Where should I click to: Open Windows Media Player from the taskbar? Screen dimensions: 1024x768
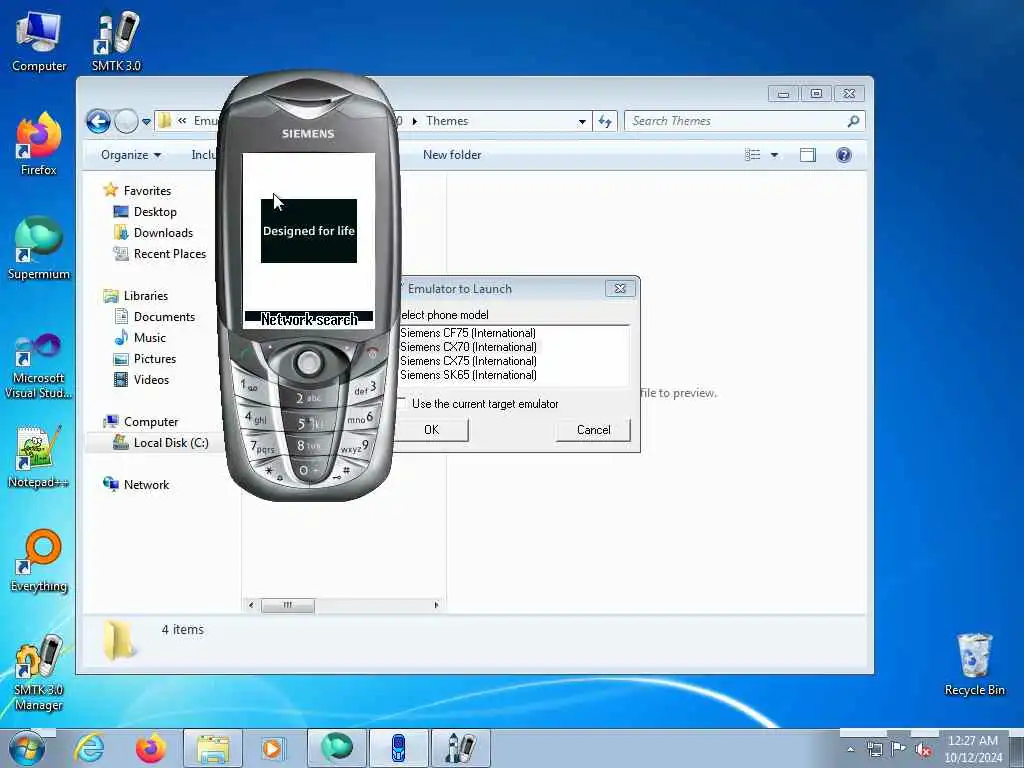click(272, 748)
